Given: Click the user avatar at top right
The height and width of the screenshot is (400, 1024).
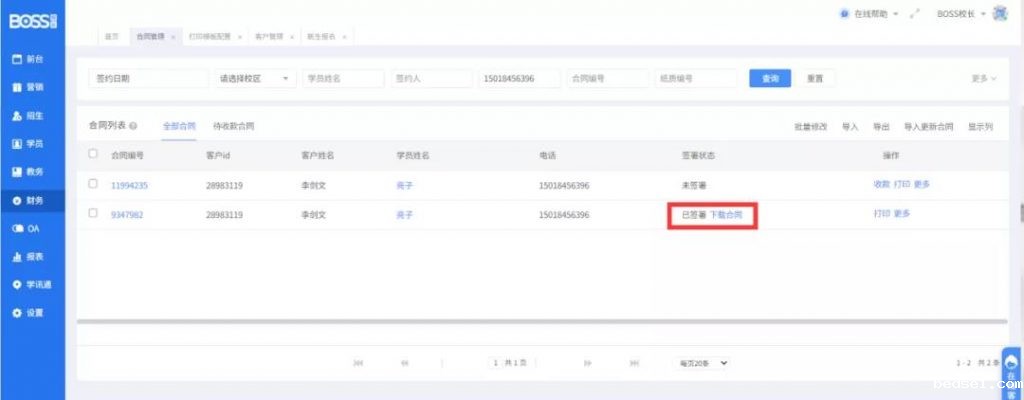Looking at the screenshot, I should 1001,14.
